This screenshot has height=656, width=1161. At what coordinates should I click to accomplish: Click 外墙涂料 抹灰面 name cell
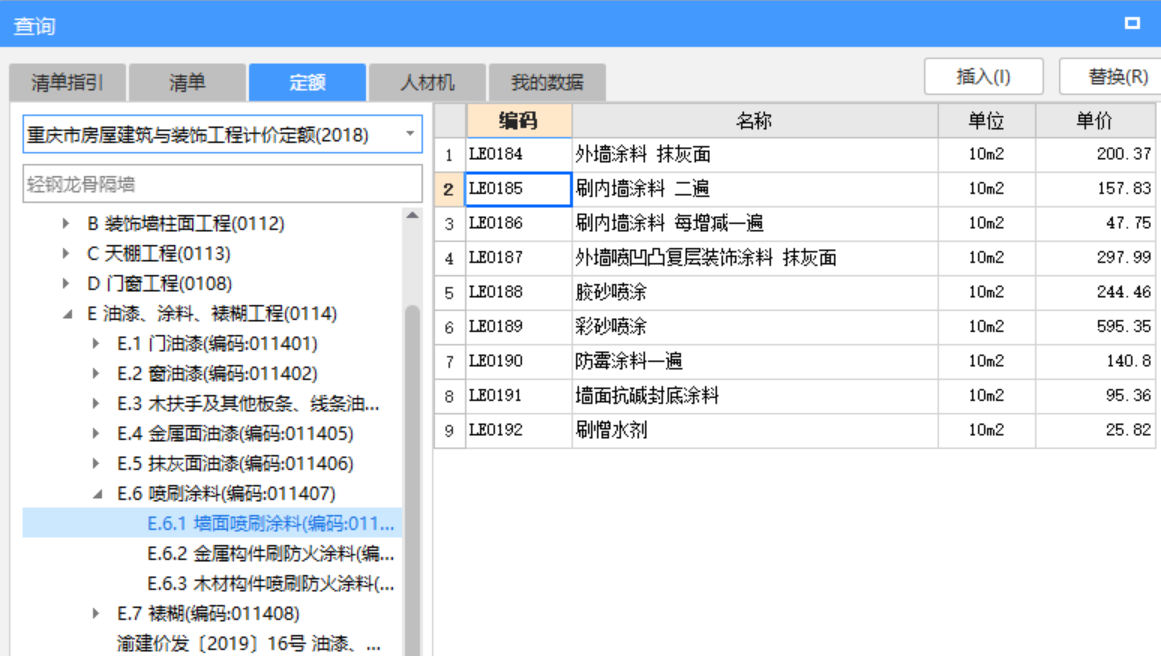[x=755, y=154]
